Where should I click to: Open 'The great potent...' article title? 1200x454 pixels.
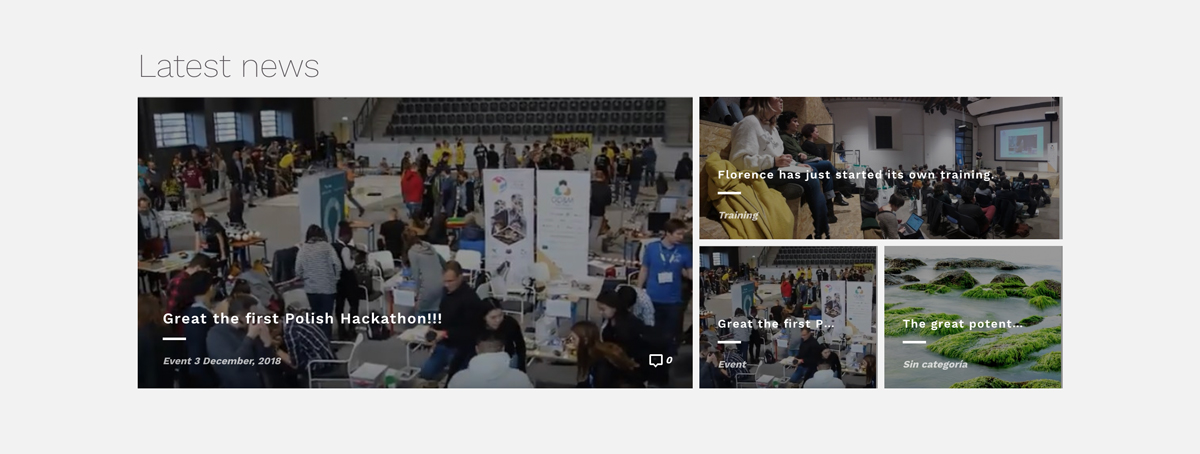pyautogui.click(x=962, y=324)
